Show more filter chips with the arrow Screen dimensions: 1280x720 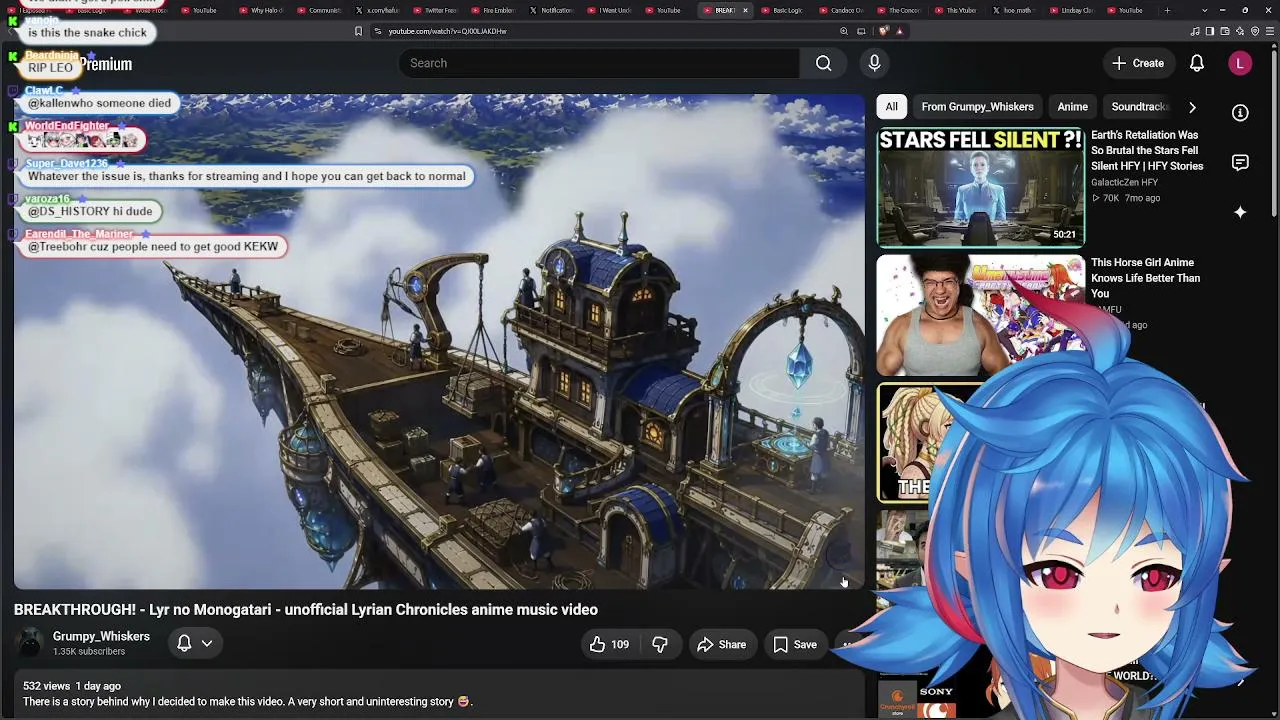click(1192, 107)
